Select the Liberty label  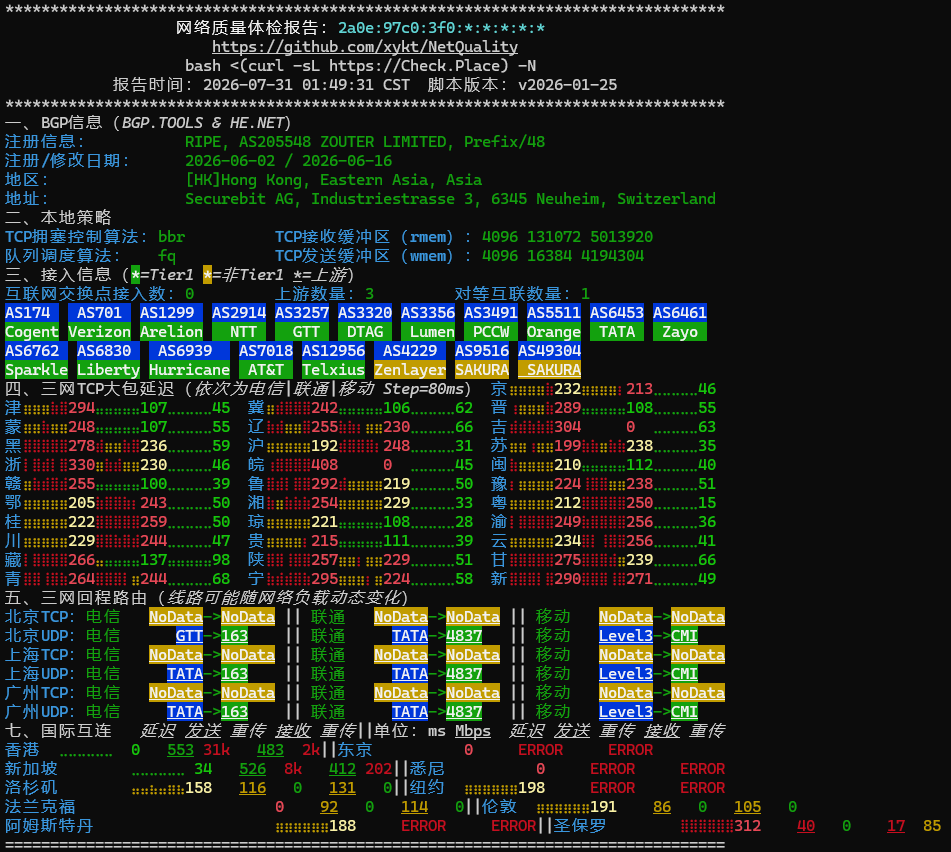click(x=108, y=370)
